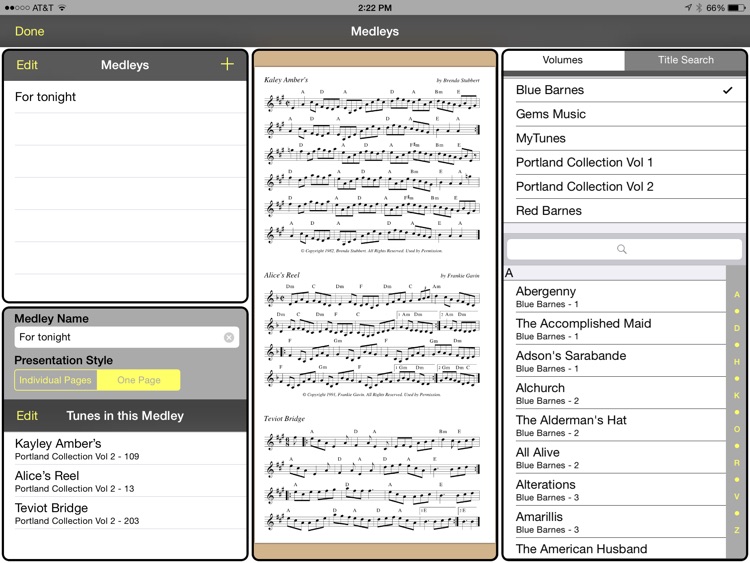
Task: Tap the Alice's Reel sheet music preview
Action: click(x=372, y=334)
